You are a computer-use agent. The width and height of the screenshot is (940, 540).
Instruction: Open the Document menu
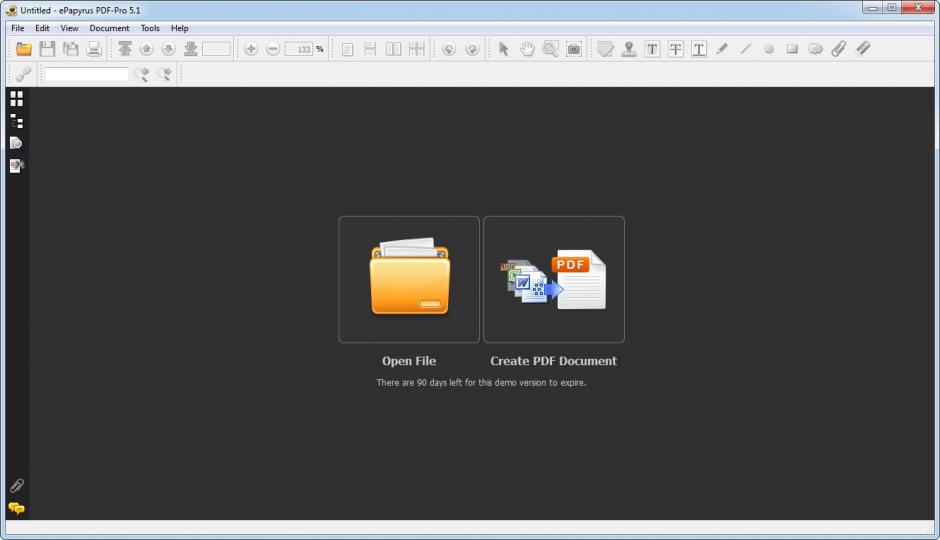pos(109,28)
